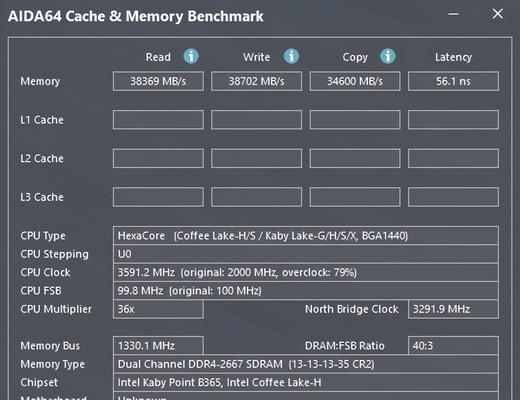Click the DRAM:FSB Ratio label
Viewport: 520px width, 400px height.
click(345, 346)
